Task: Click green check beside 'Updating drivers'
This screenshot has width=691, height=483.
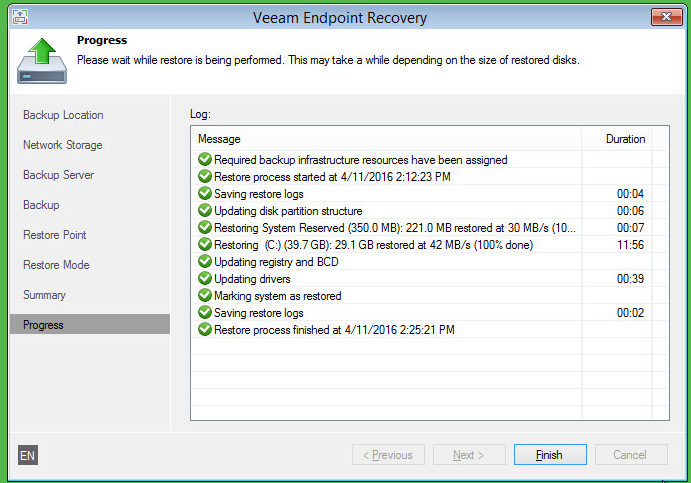Action: 204,278
